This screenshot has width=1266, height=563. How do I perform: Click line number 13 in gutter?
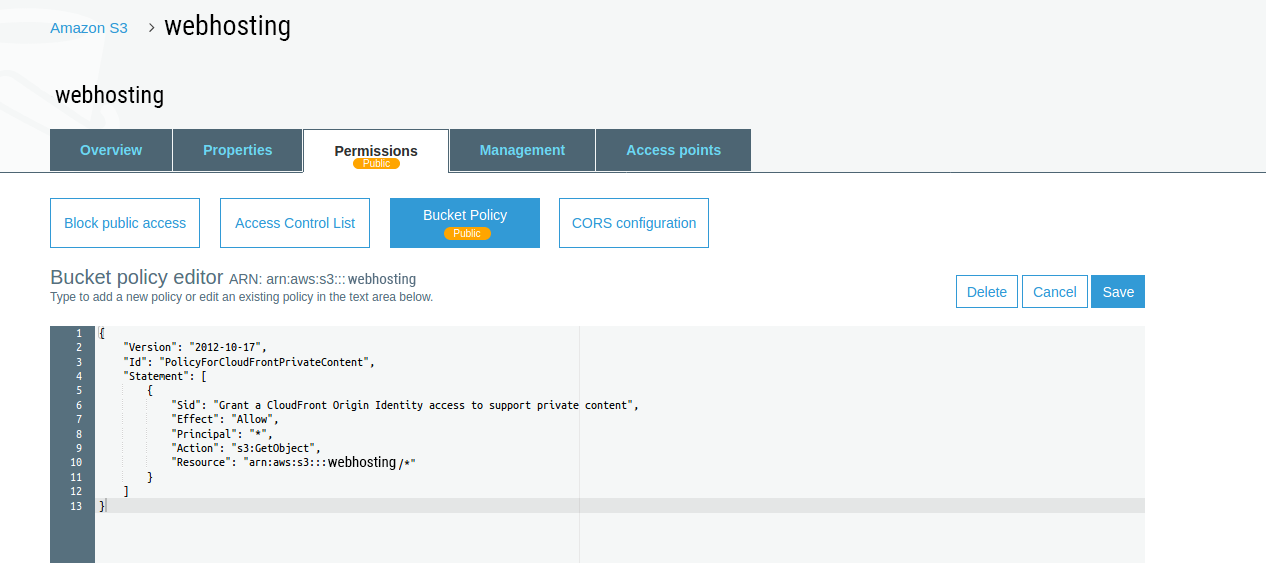point(77,506)
